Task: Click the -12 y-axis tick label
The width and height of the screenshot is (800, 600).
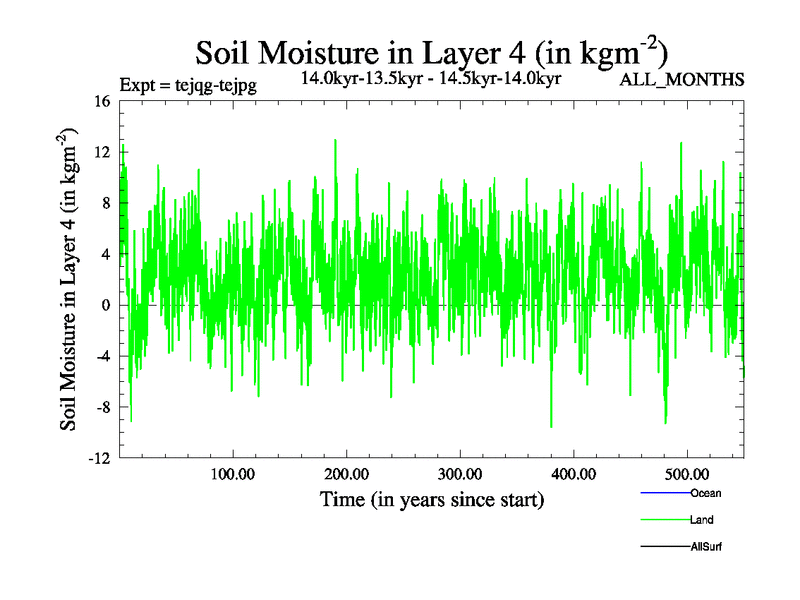Action: tap(98, 458)
